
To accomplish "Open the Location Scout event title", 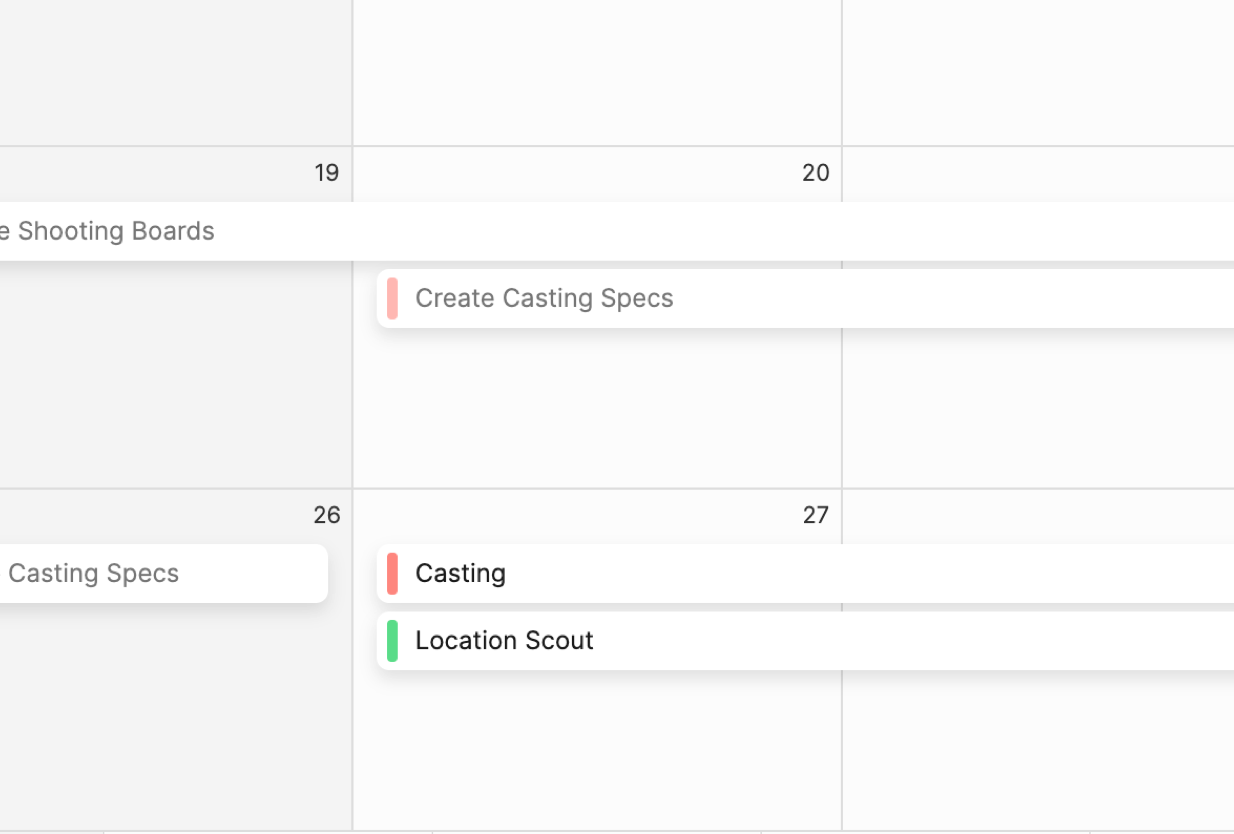I will (504, 640).
